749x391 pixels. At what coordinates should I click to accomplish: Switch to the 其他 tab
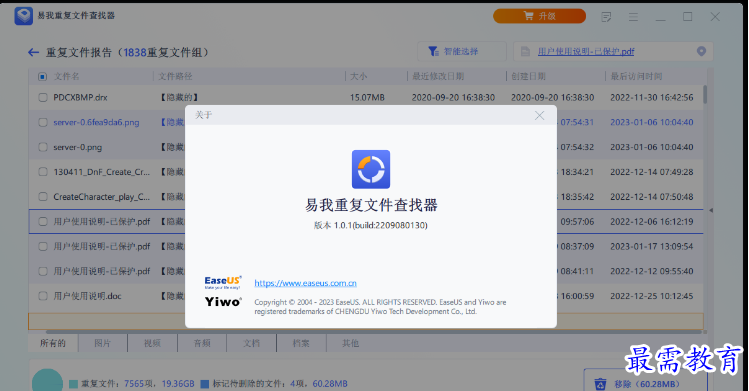pyautogui.click(x=351, y=343)
